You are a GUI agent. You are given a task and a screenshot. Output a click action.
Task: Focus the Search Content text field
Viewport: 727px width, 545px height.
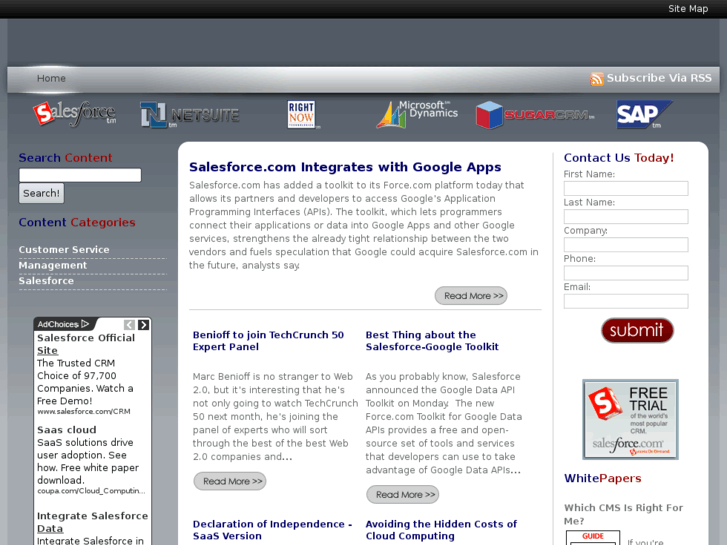tap(80, 175)
